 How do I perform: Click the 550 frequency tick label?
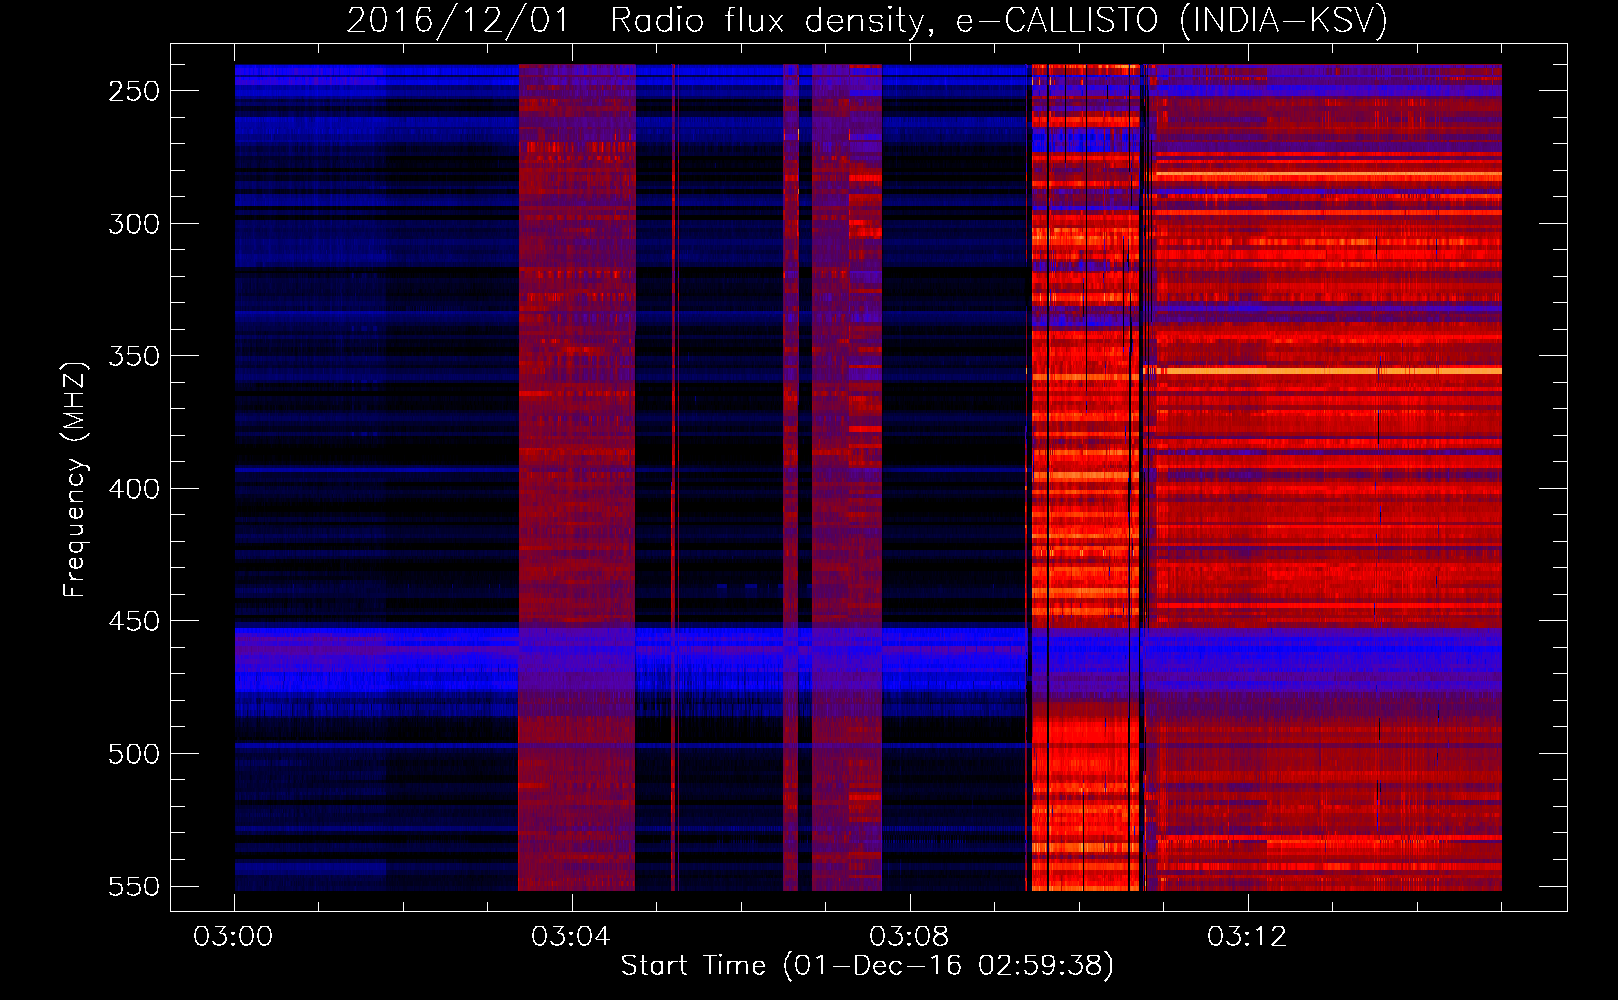click(x=134, y=887)
